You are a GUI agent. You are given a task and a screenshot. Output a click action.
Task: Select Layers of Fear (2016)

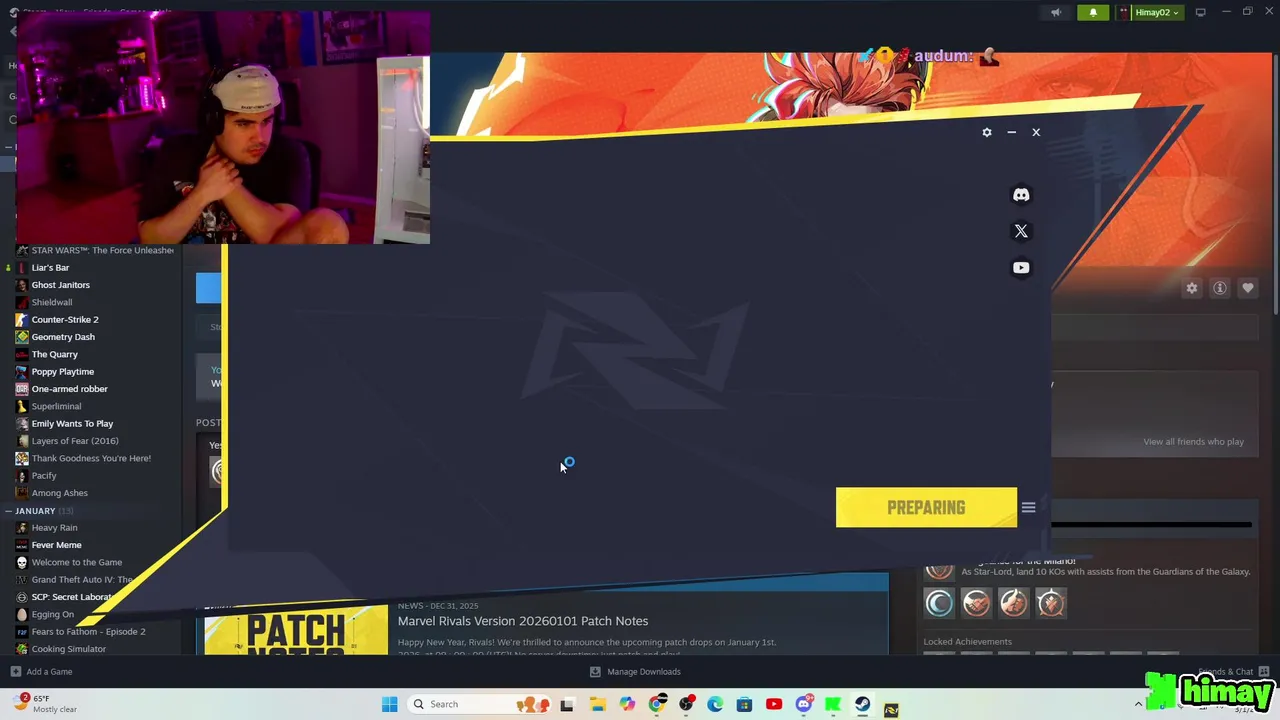pos(74,441)
